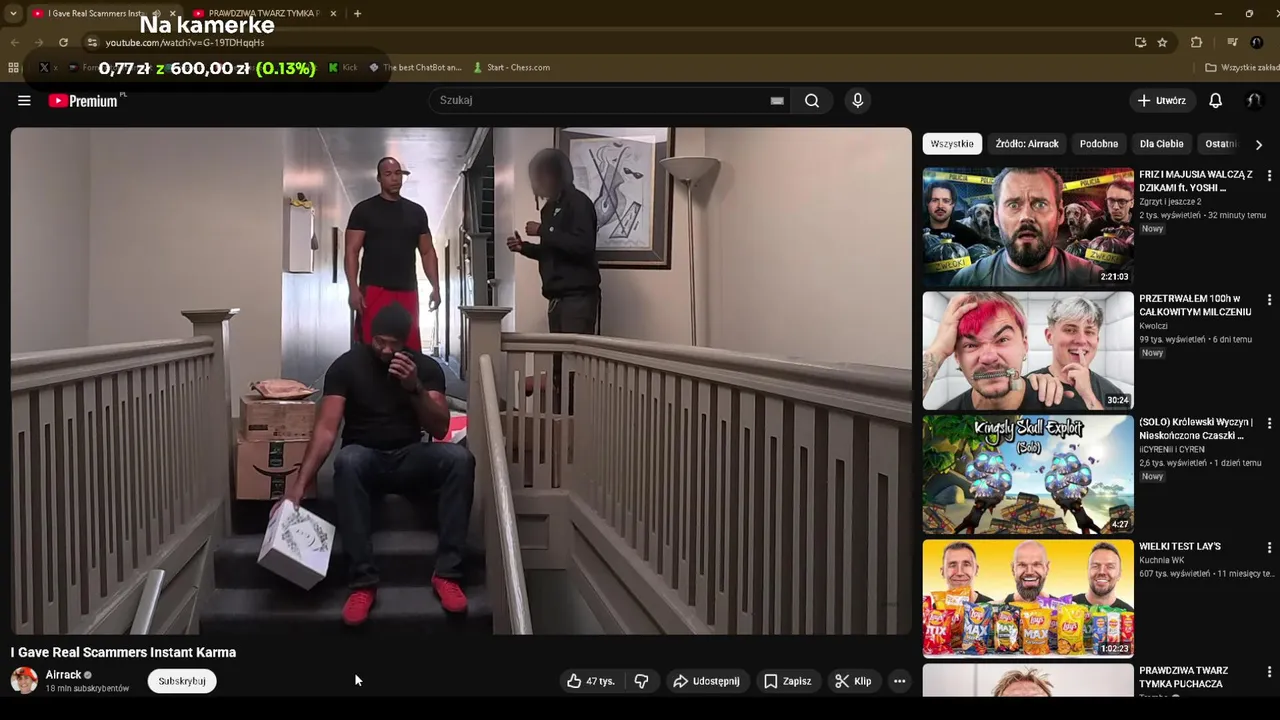Open browser profile avatar

click(1257, 42)
